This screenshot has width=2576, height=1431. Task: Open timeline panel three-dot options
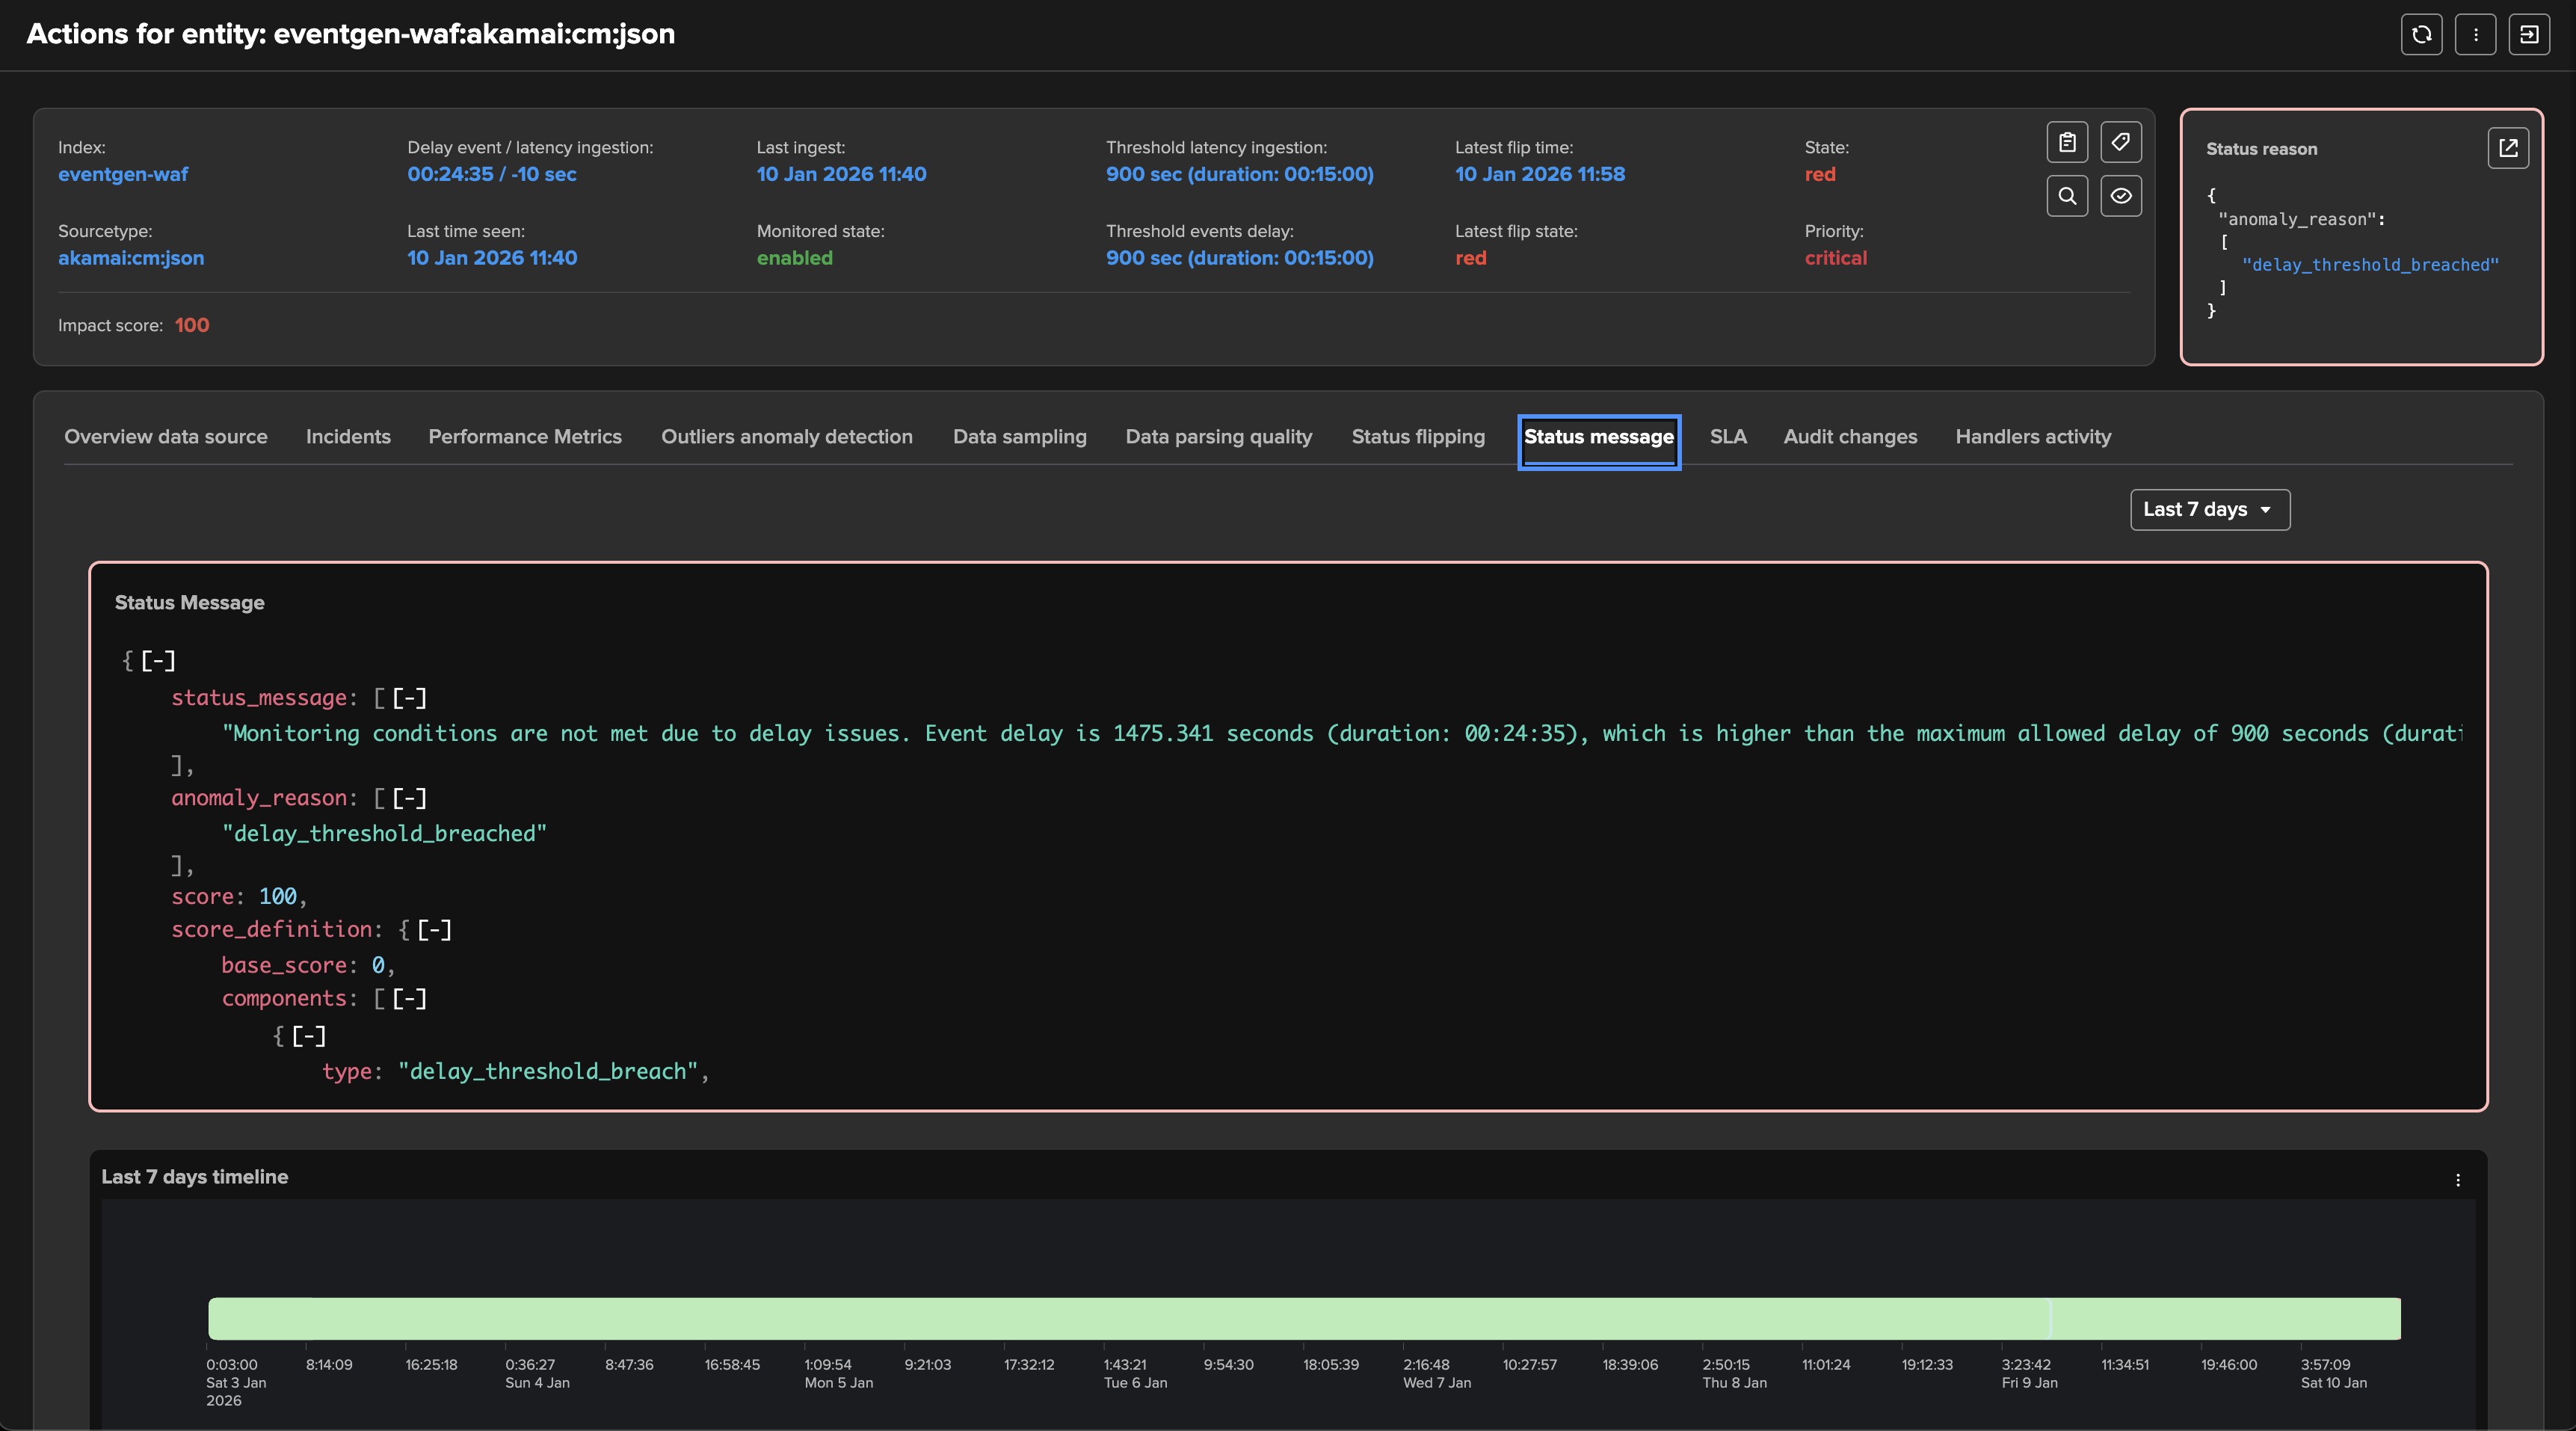coord(2457,1180)
